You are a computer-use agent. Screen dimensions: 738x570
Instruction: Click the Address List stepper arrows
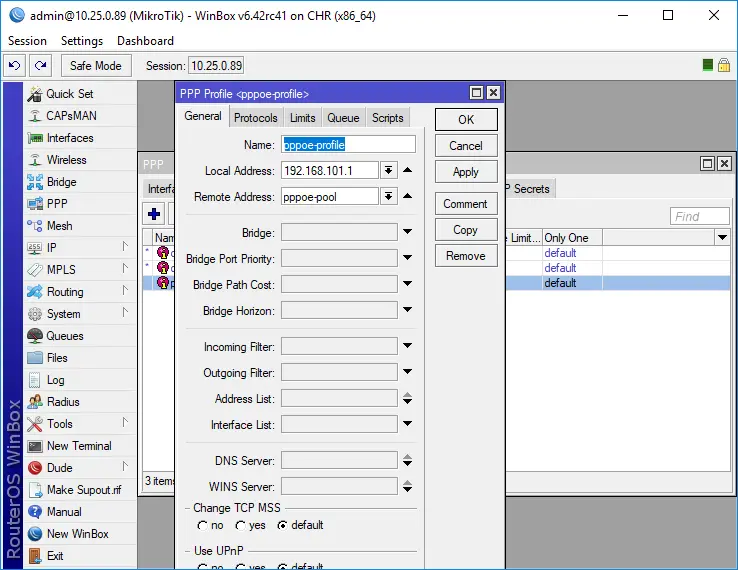click(x=408, y=399)
